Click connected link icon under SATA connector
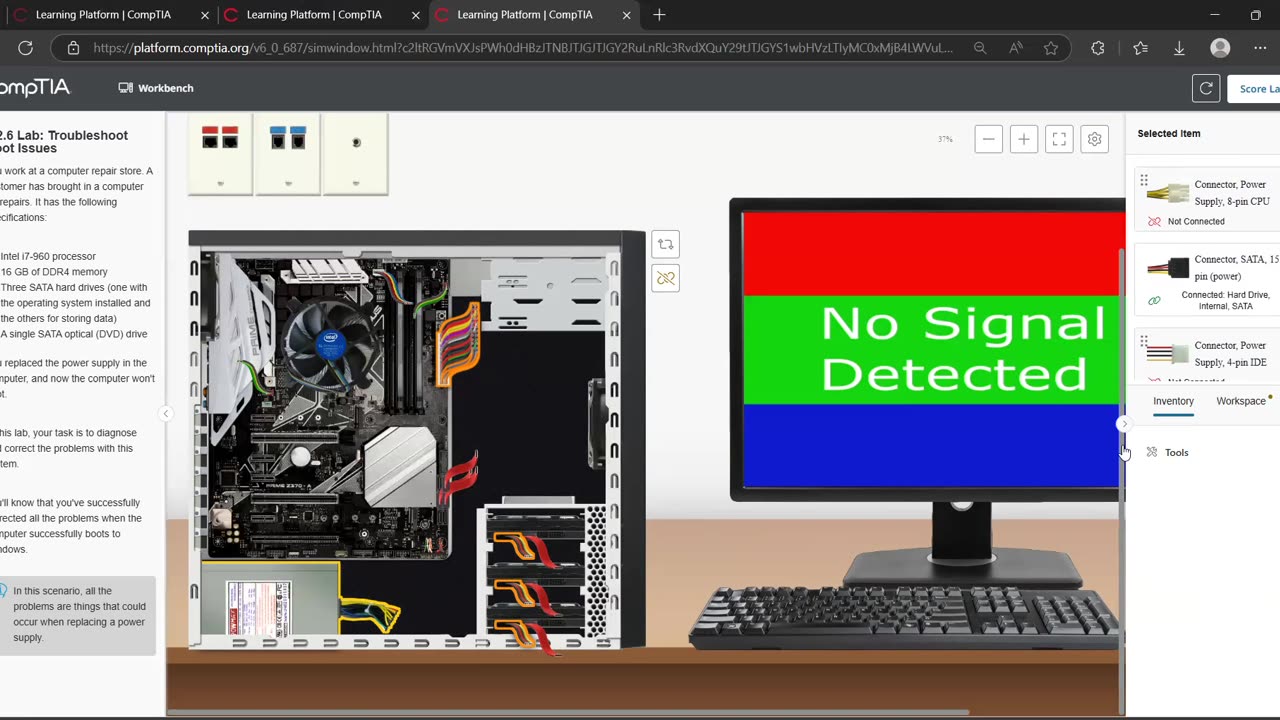Image resolution: width=1280 pixels, height=720 pixels. click(1154, 300)
